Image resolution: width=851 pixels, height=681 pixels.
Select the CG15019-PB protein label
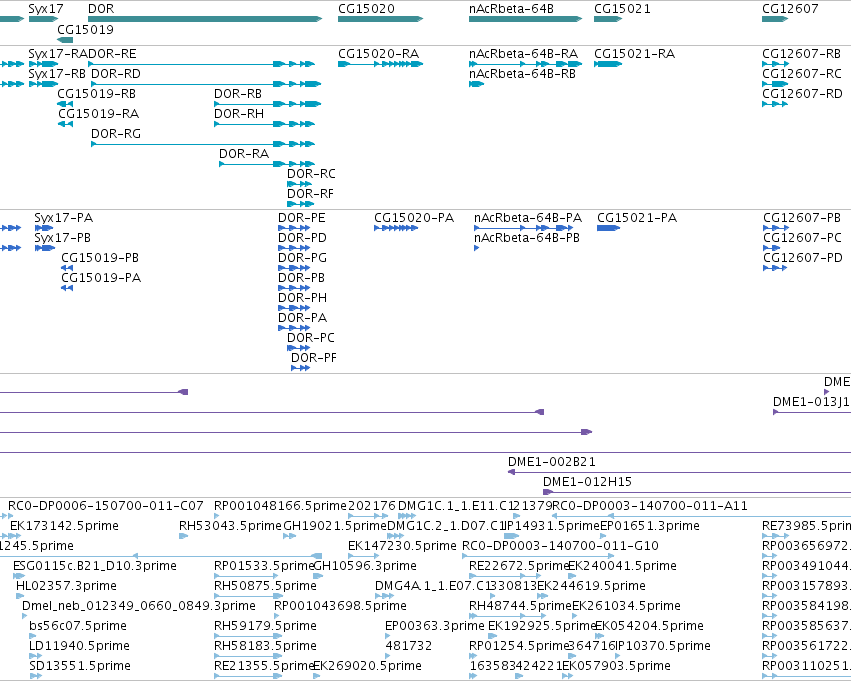pyautogui.click(x=100, y=258)
